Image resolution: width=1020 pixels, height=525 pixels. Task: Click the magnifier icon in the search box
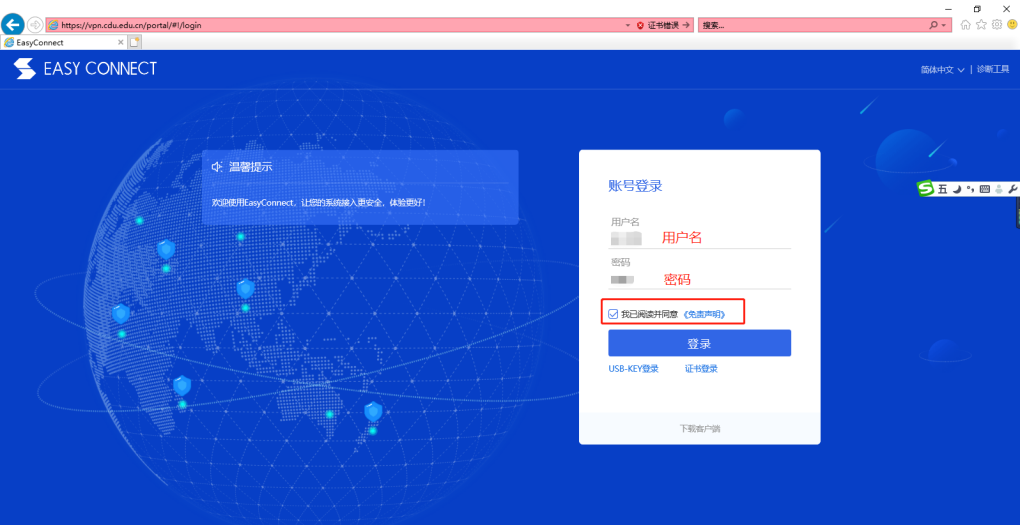coord(933,25)
